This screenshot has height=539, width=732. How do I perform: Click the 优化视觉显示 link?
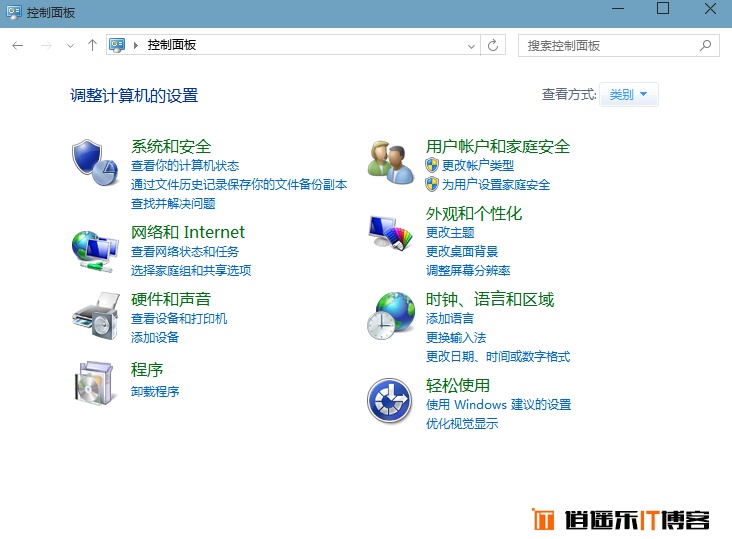pyautogui.click(x=462, y=424)
